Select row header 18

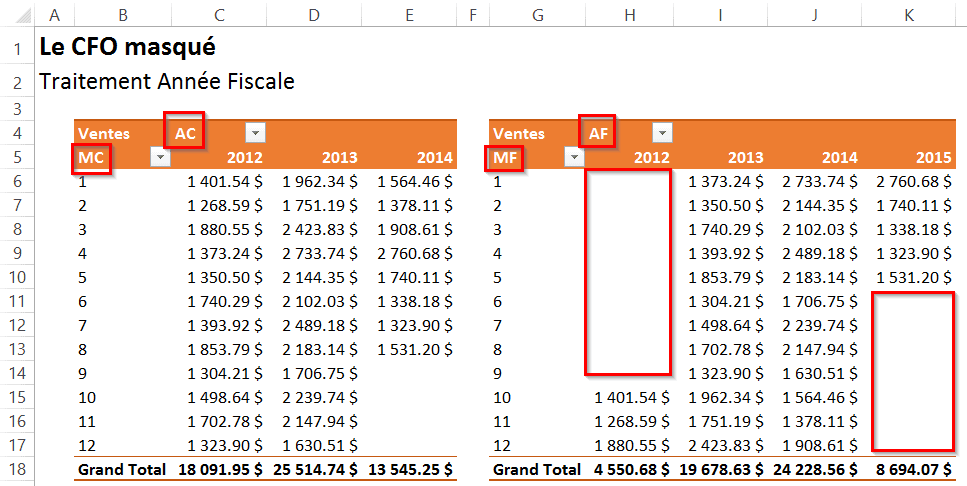click(17, 469)
